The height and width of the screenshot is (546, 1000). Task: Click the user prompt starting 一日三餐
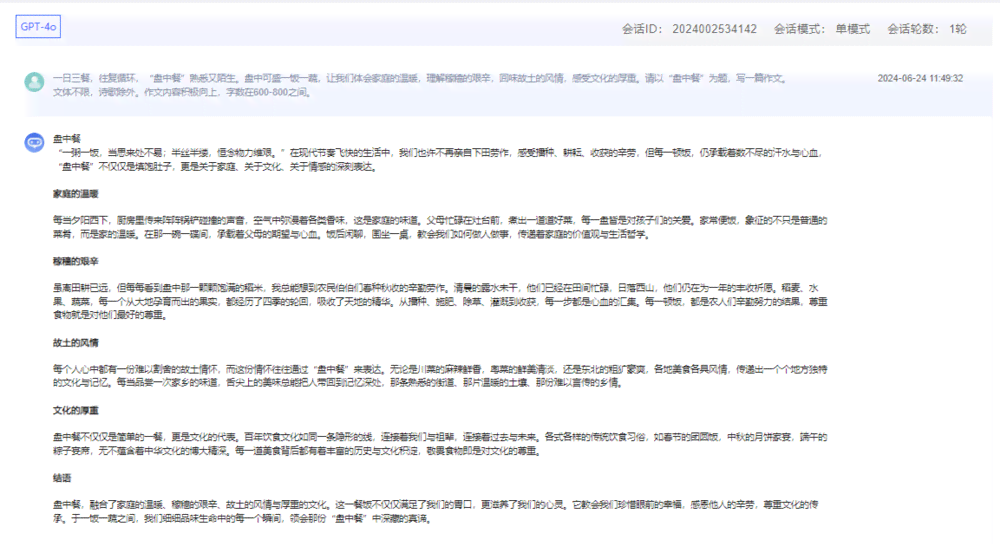point(421,85)
